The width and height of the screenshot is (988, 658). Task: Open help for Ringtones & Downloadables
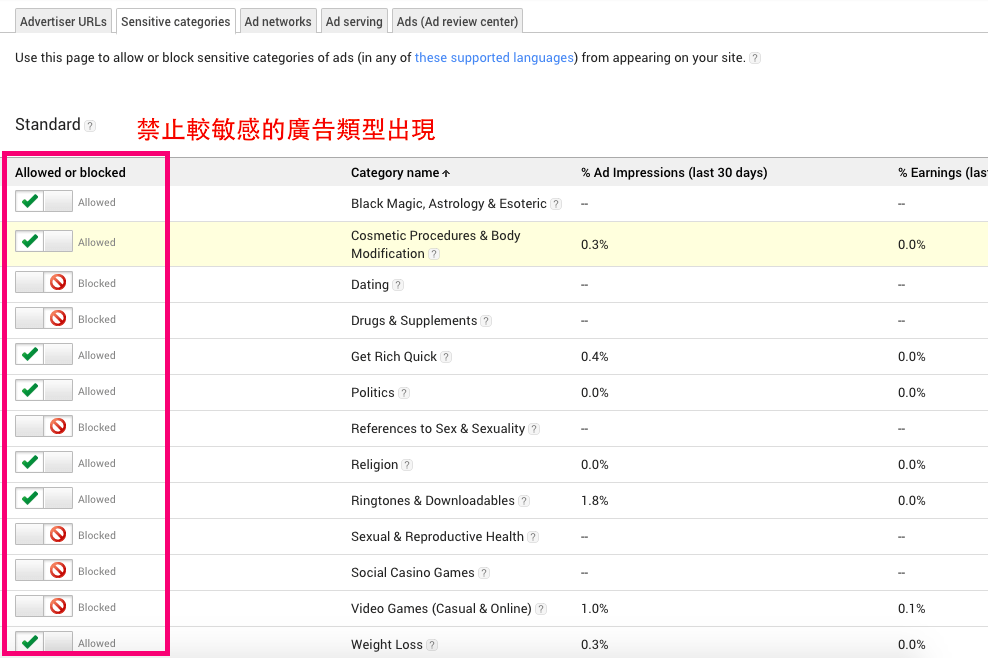pyautogui.click(x=524, y=501)
